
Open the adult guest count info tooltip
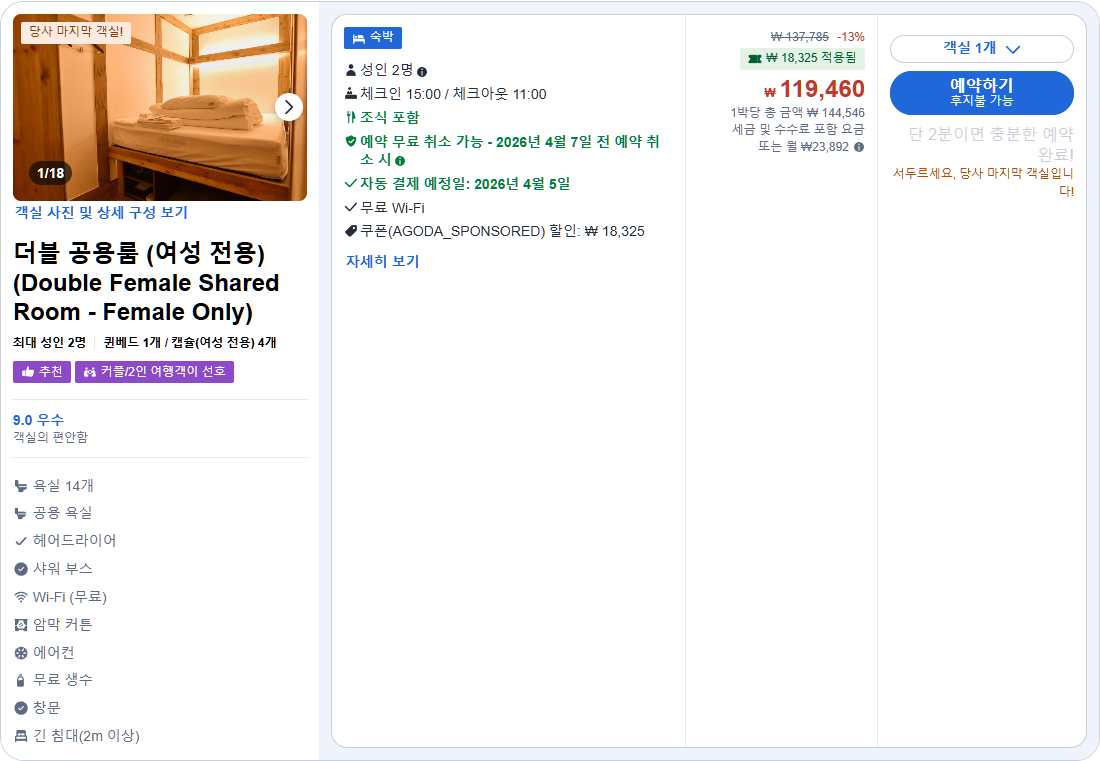pos(424,70)
